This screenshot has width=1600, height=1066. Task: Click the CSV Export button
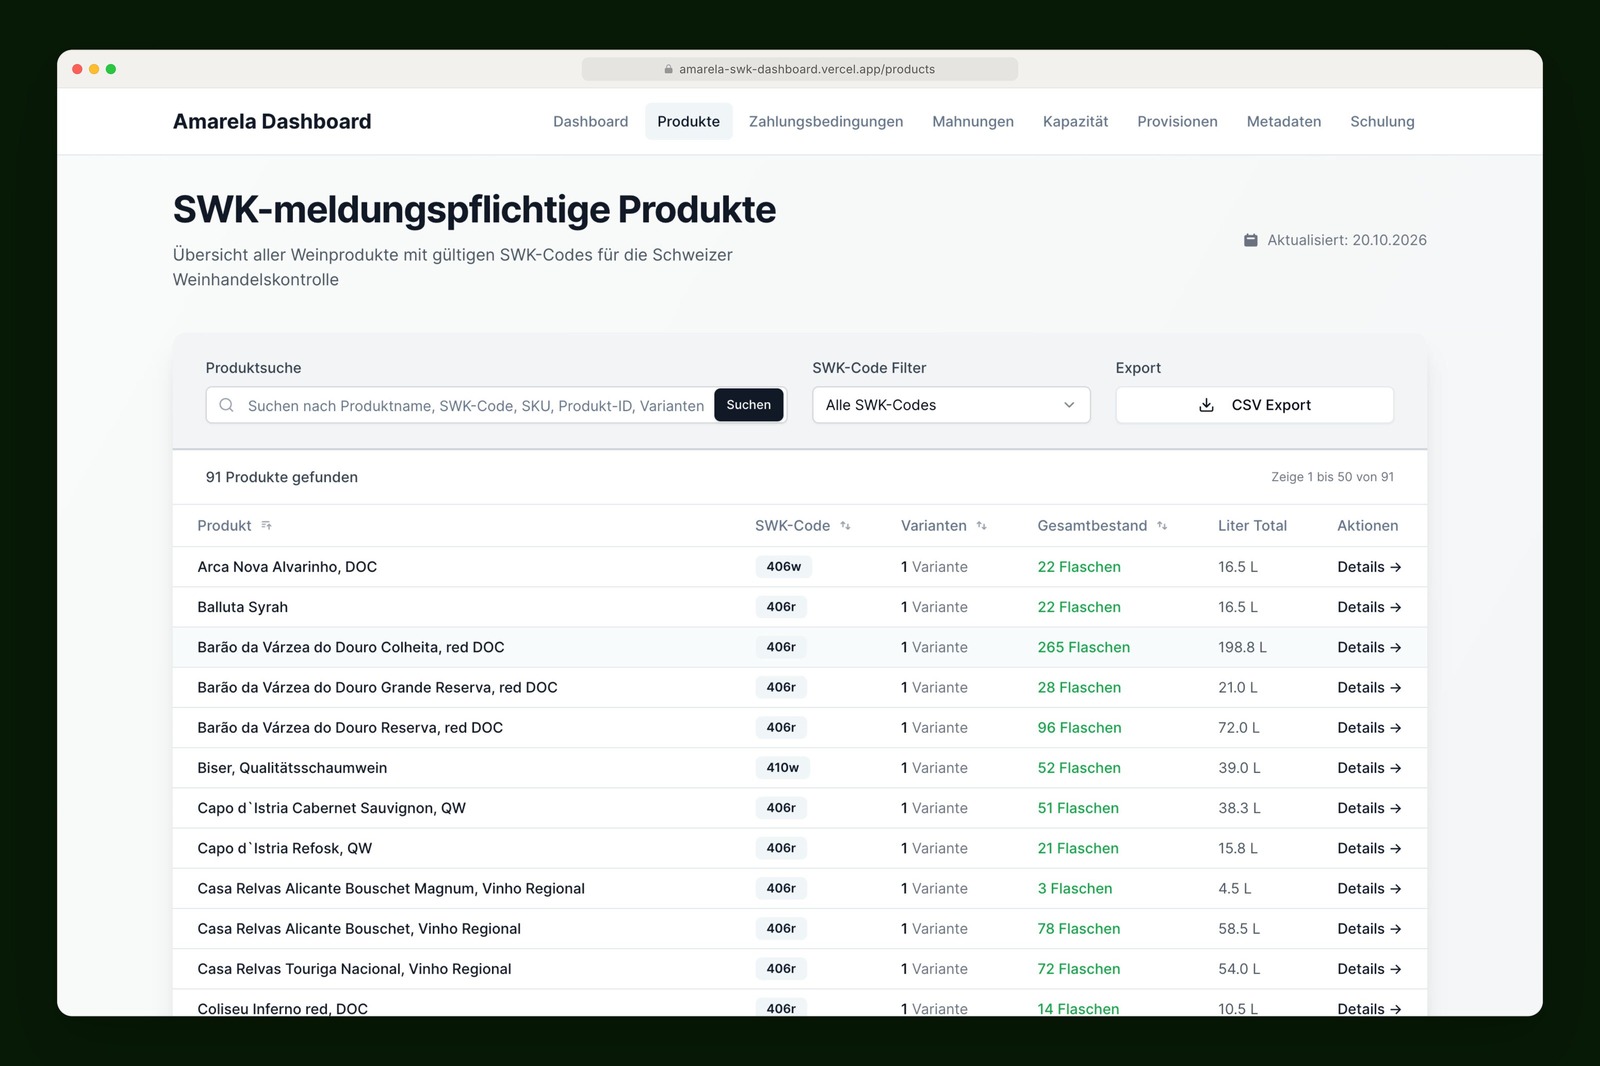click(x=1255, y=405)
